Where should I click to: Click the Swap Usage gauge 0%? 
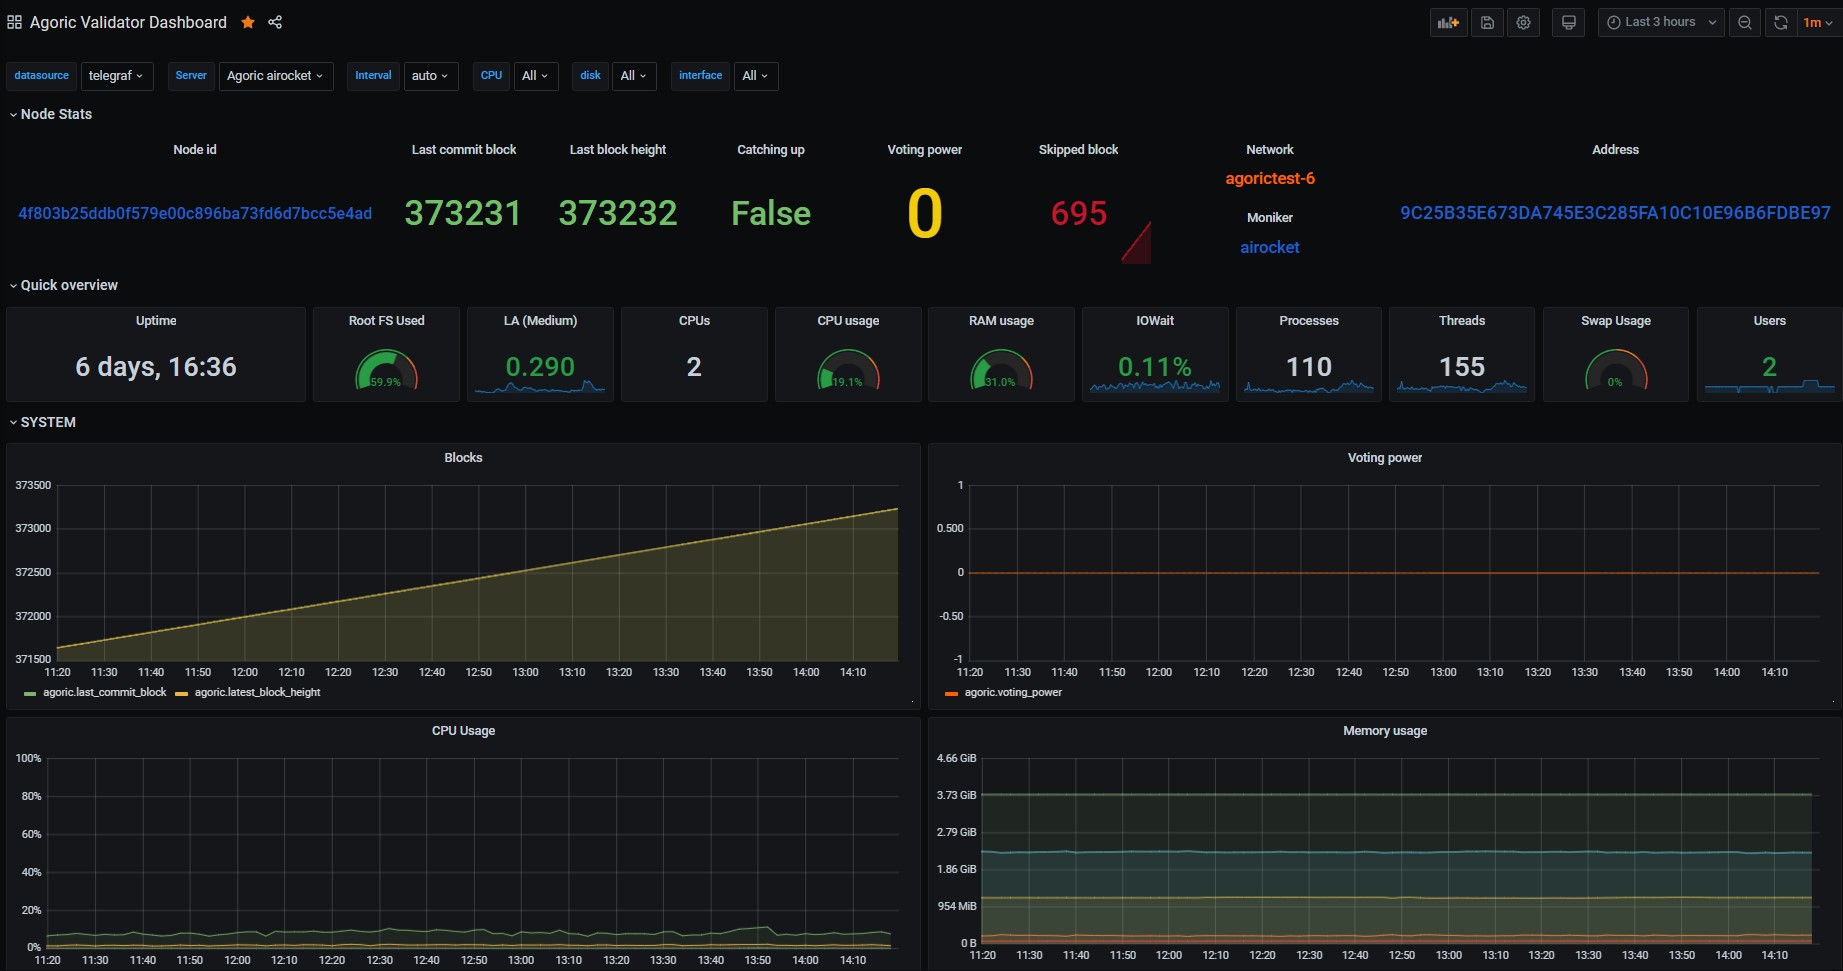[1616, 371]
